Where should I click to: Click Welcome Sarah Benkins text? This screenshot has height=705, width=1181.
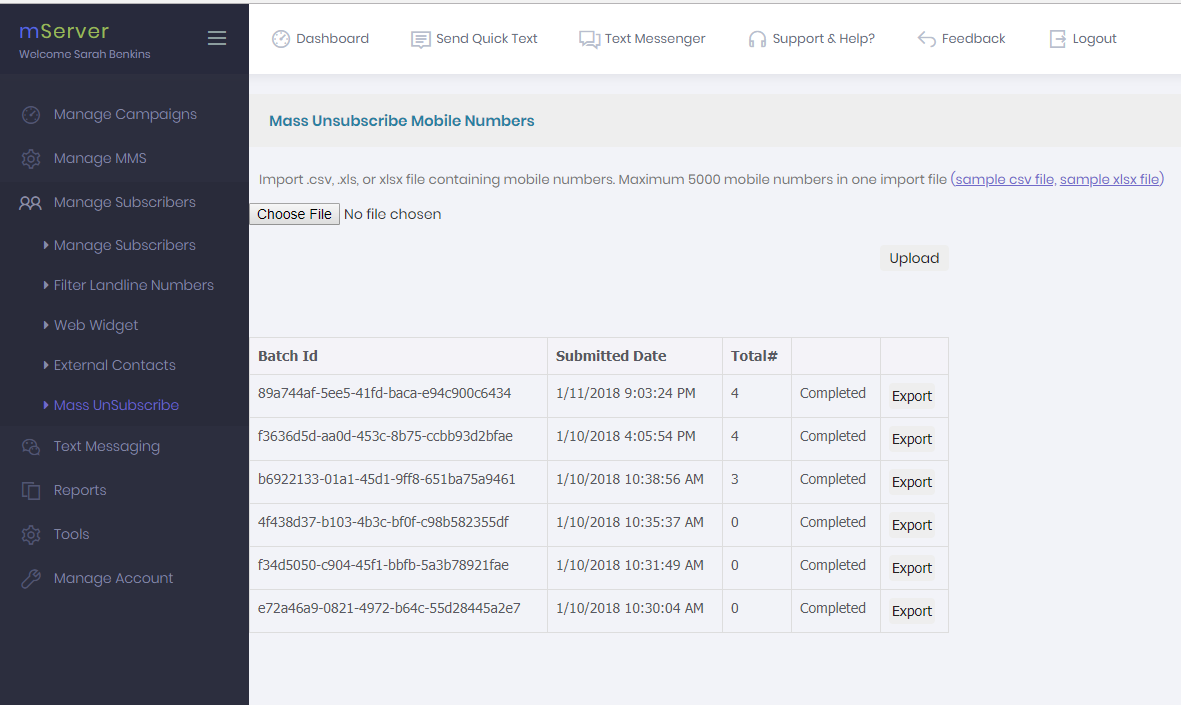tap(84, 54)
